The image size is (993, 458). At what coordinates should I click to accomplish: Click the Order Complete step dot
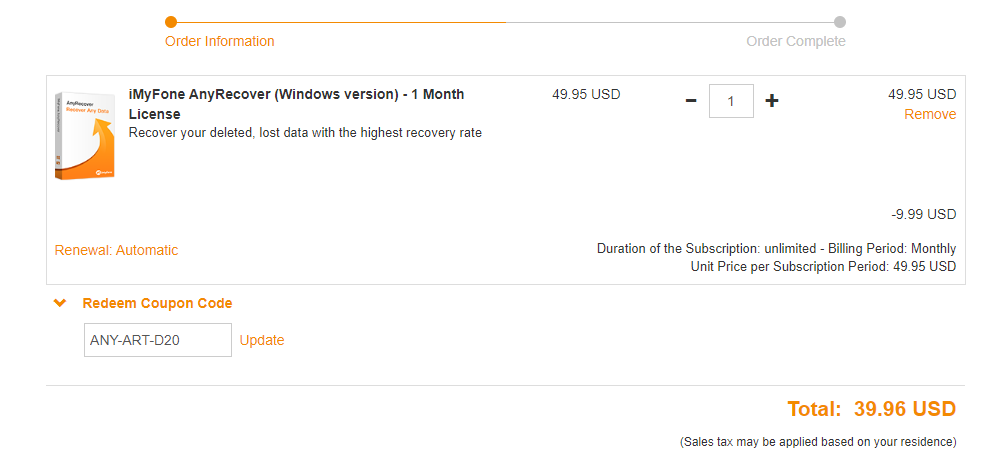click(840, 22)
